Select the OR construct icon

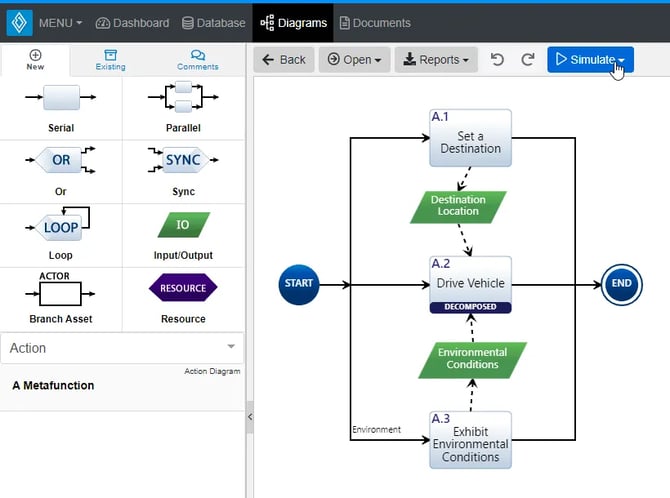click(61, 160)
